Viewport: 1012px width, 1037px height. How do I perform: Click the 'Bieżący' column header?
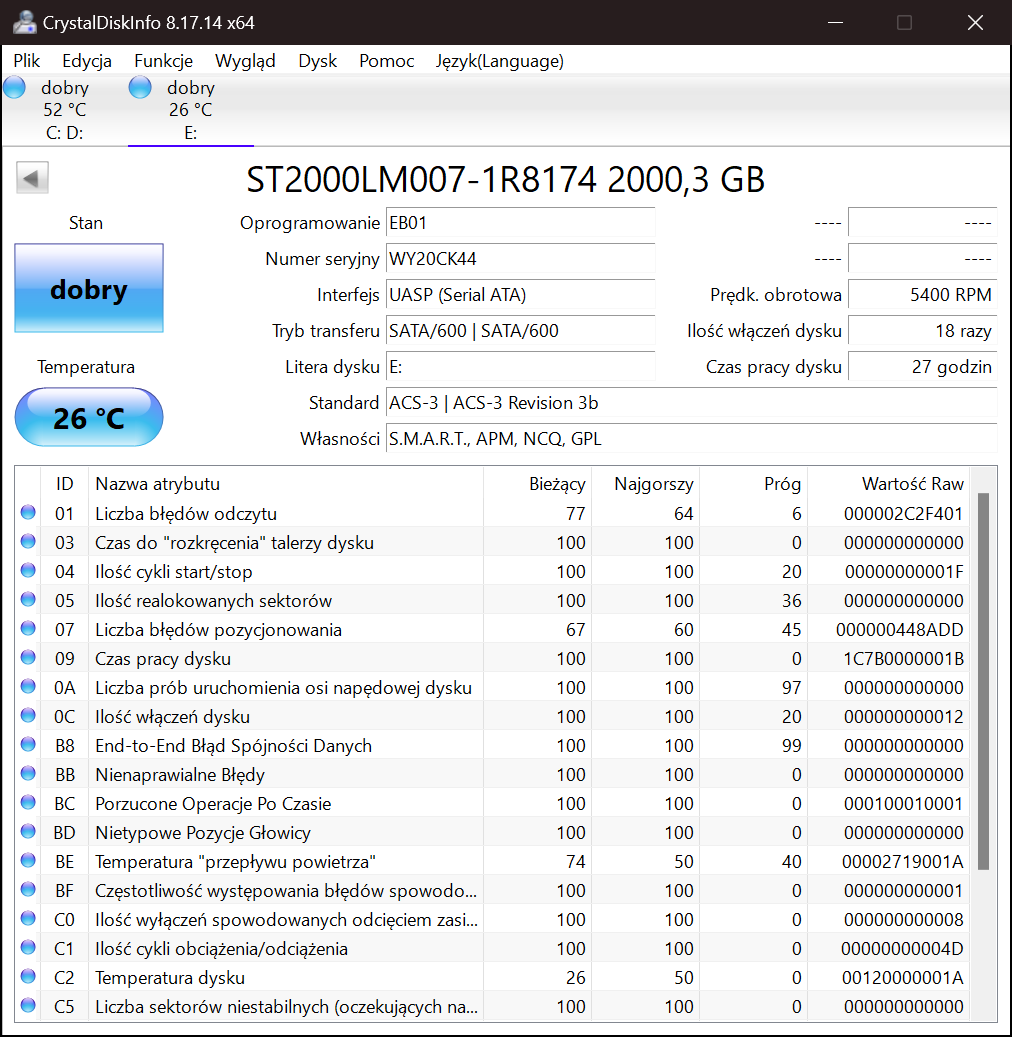click(x=538, y=484)
